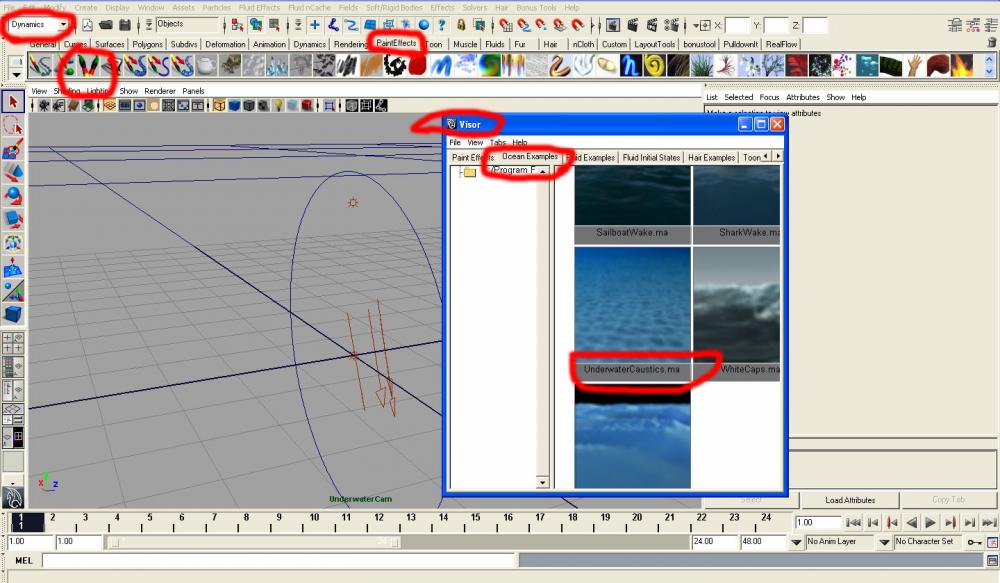
Task: Select the WhiteCaps.ma thumbnail
Action: (737, 314)
